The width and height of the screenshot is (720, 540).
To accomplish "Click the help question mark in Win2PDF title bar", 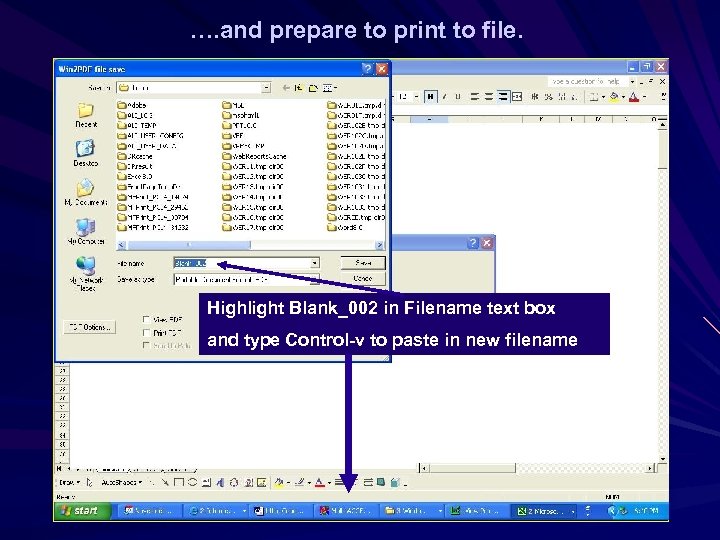I will pyautogui.click(x=367, y=69).
